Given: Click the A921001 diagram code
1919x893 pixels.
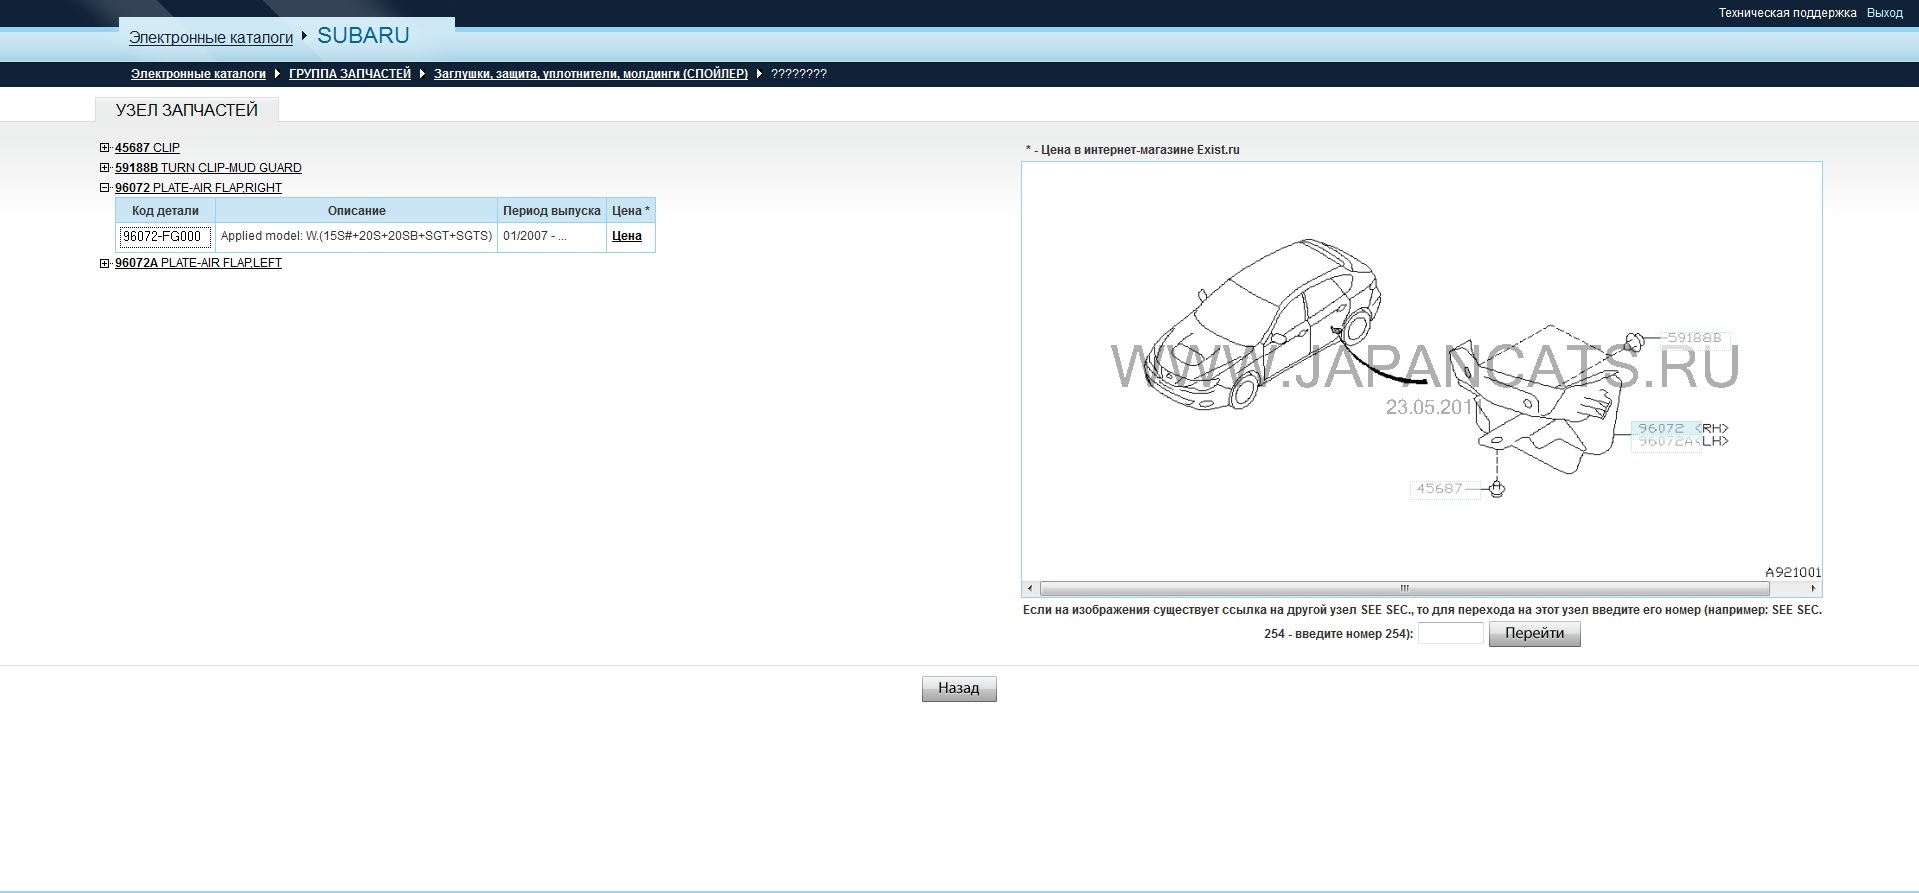Looking at the screenshot, I should point(1792,572).
